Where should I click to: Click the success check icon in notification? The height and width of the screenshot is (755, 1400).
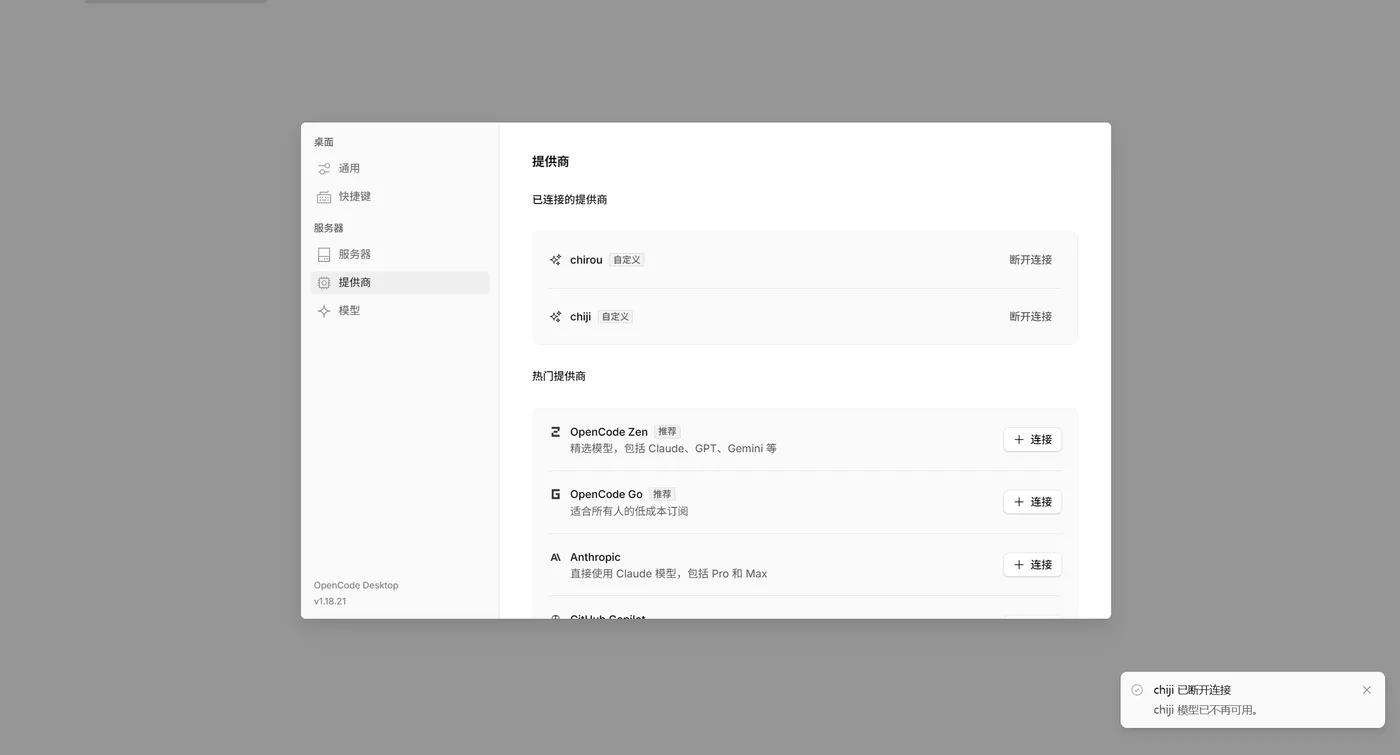[1137, 690]
